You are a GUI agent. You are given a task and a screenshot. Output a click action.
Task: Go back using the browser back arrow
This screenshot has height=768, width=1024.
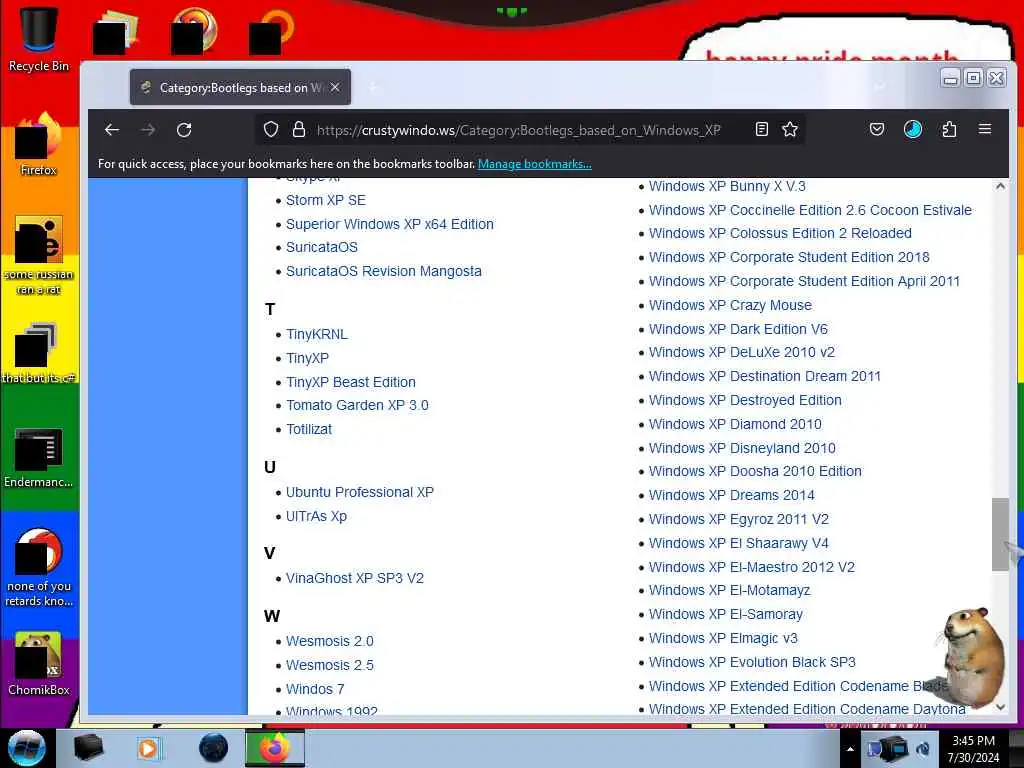(x=112, y=130)
